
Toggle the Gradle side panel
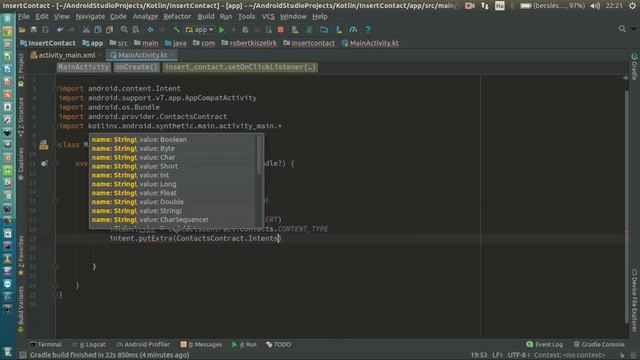pyautogui.click(x=634, y=67)
